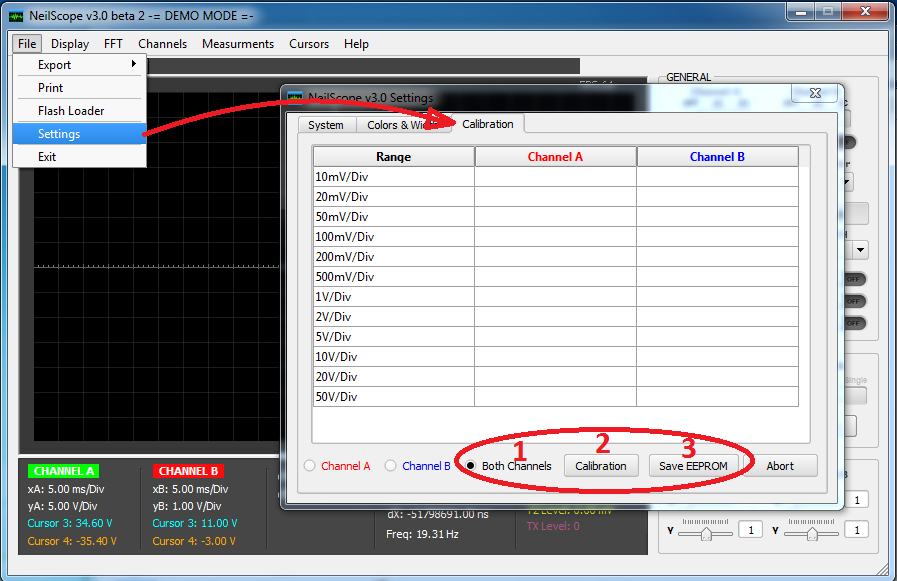Click the xA: 5.00 ms/Div readout
The image size is (897, 581).
click(66, 490)
